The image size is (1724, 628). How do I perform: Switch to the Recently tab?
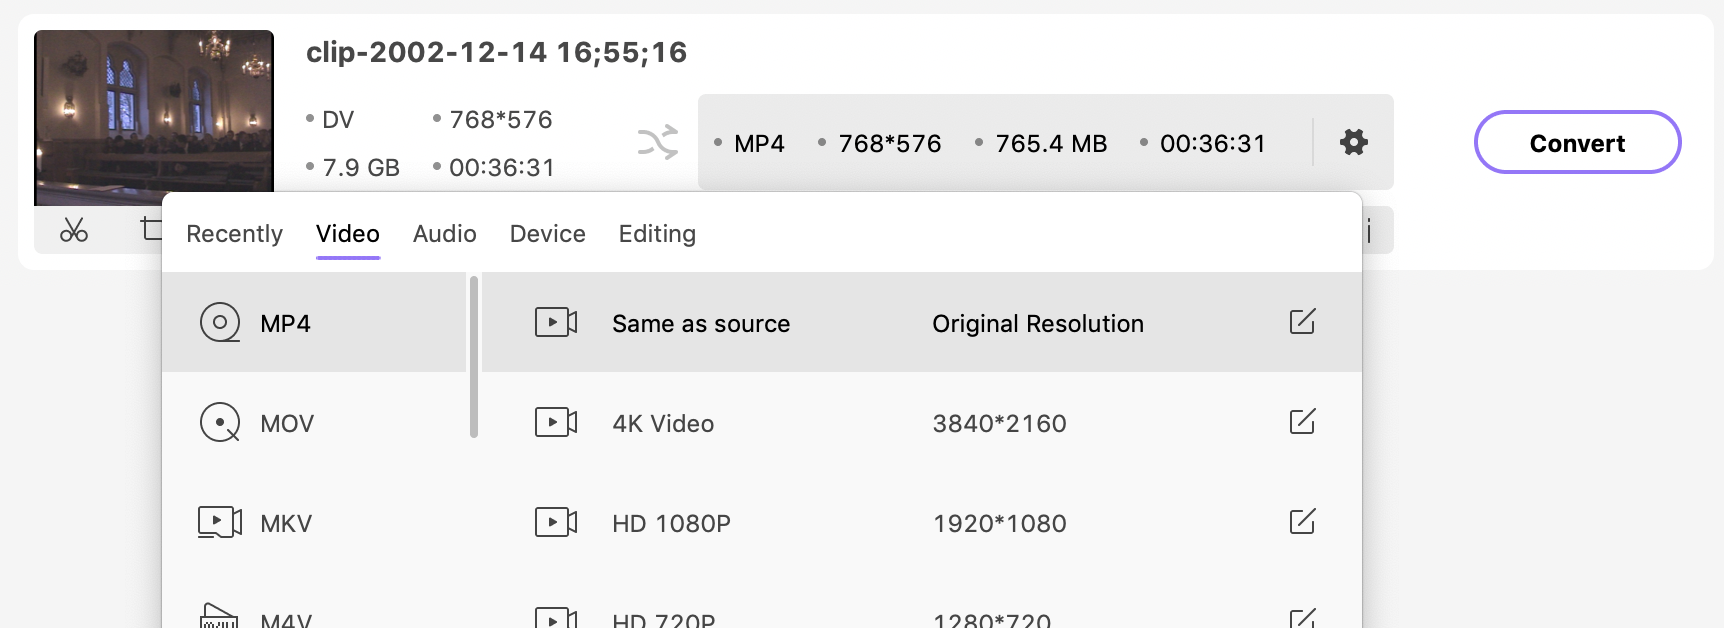(234, 234)
